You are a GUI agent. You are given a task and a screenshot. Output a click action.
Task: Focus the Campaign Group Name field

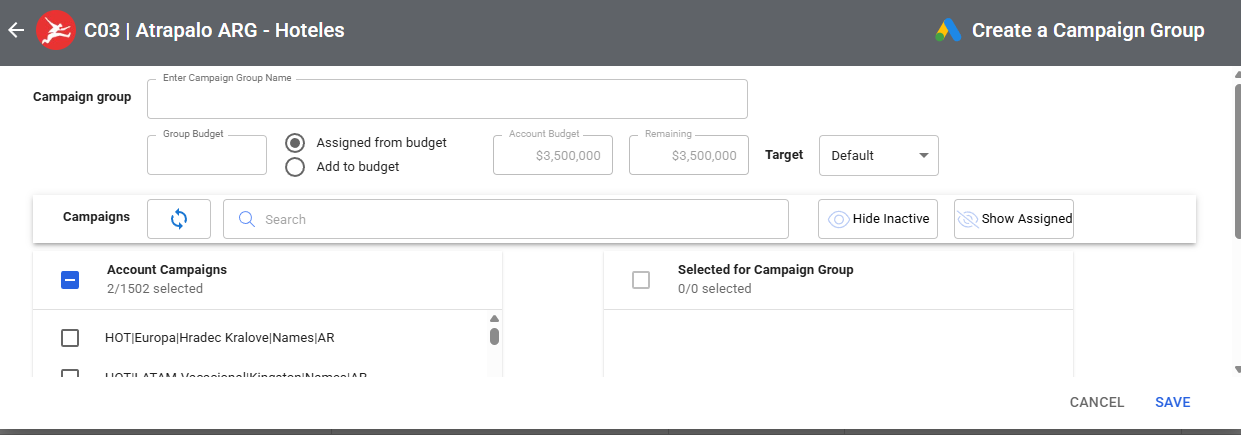coord(447,100)
